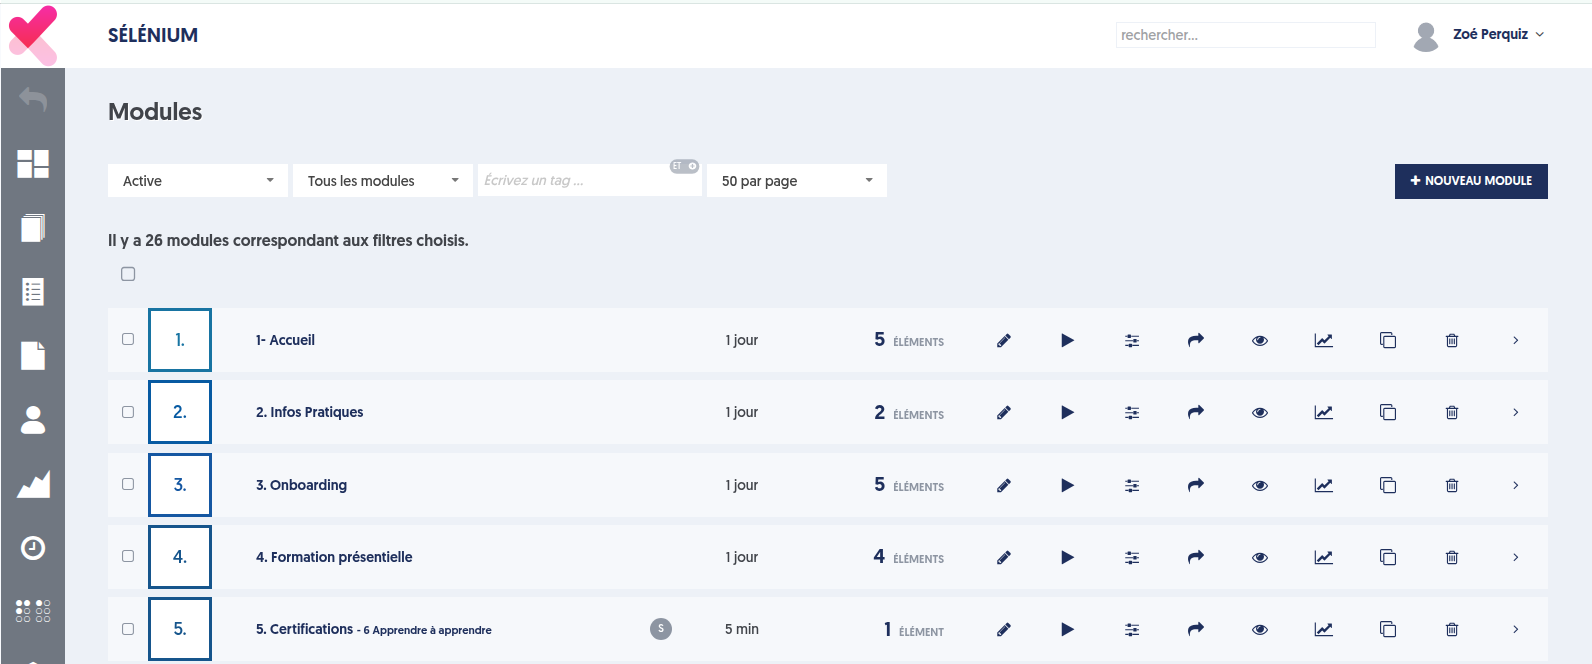
Task: Open the 2. Infos Pratiques module title
Action: click(309, 412)
